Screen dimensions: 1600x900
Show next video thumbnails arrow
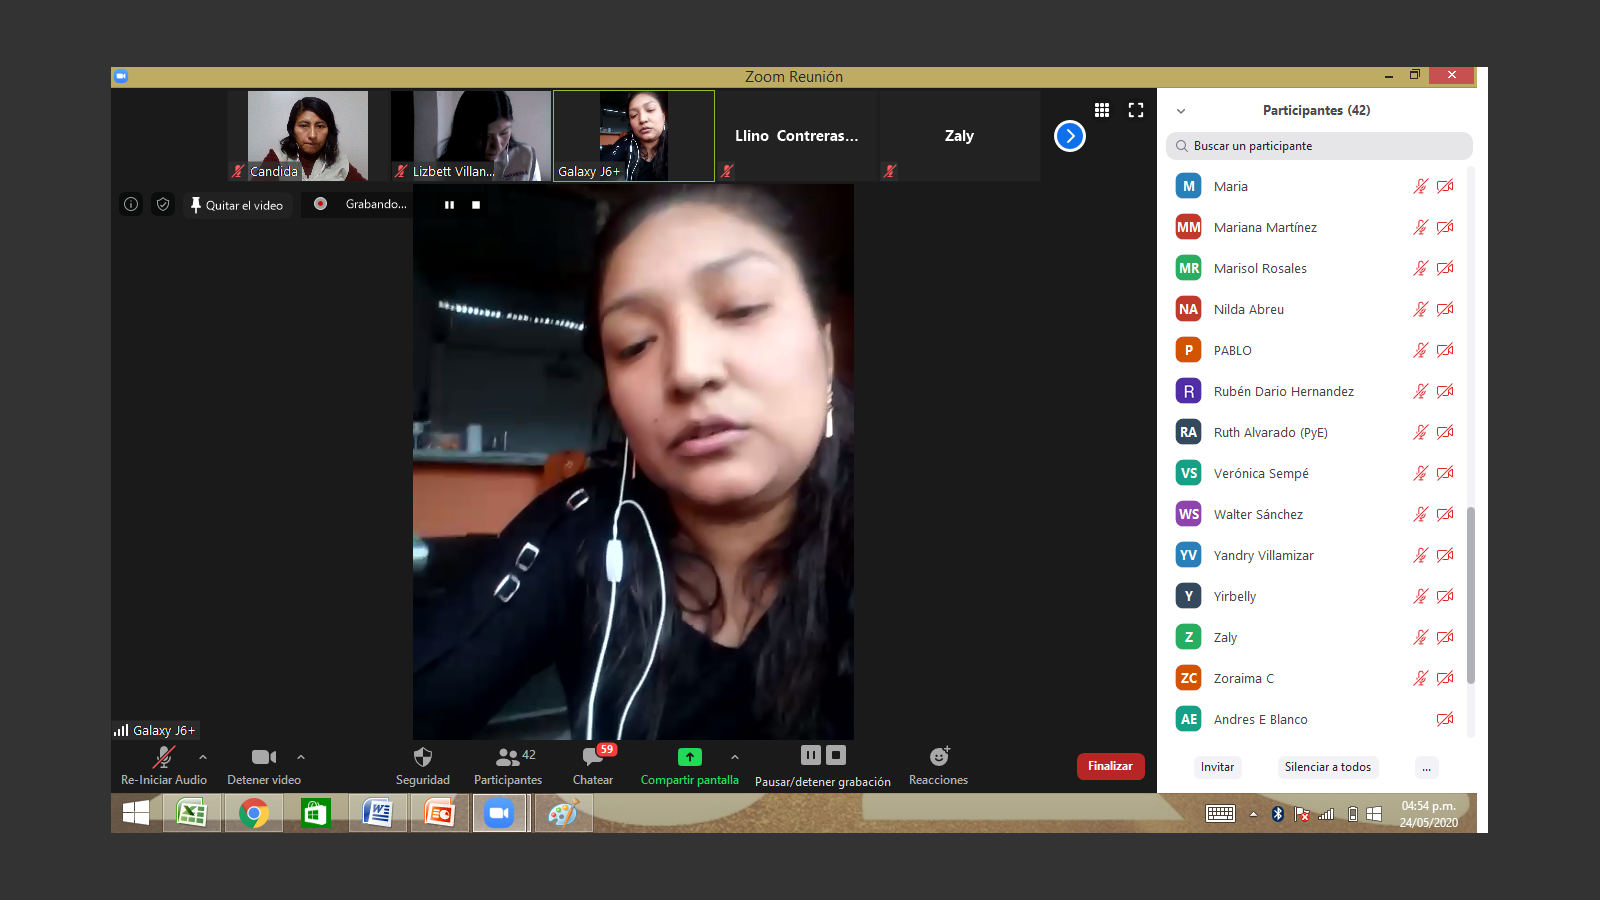(x=1070, y=136)
